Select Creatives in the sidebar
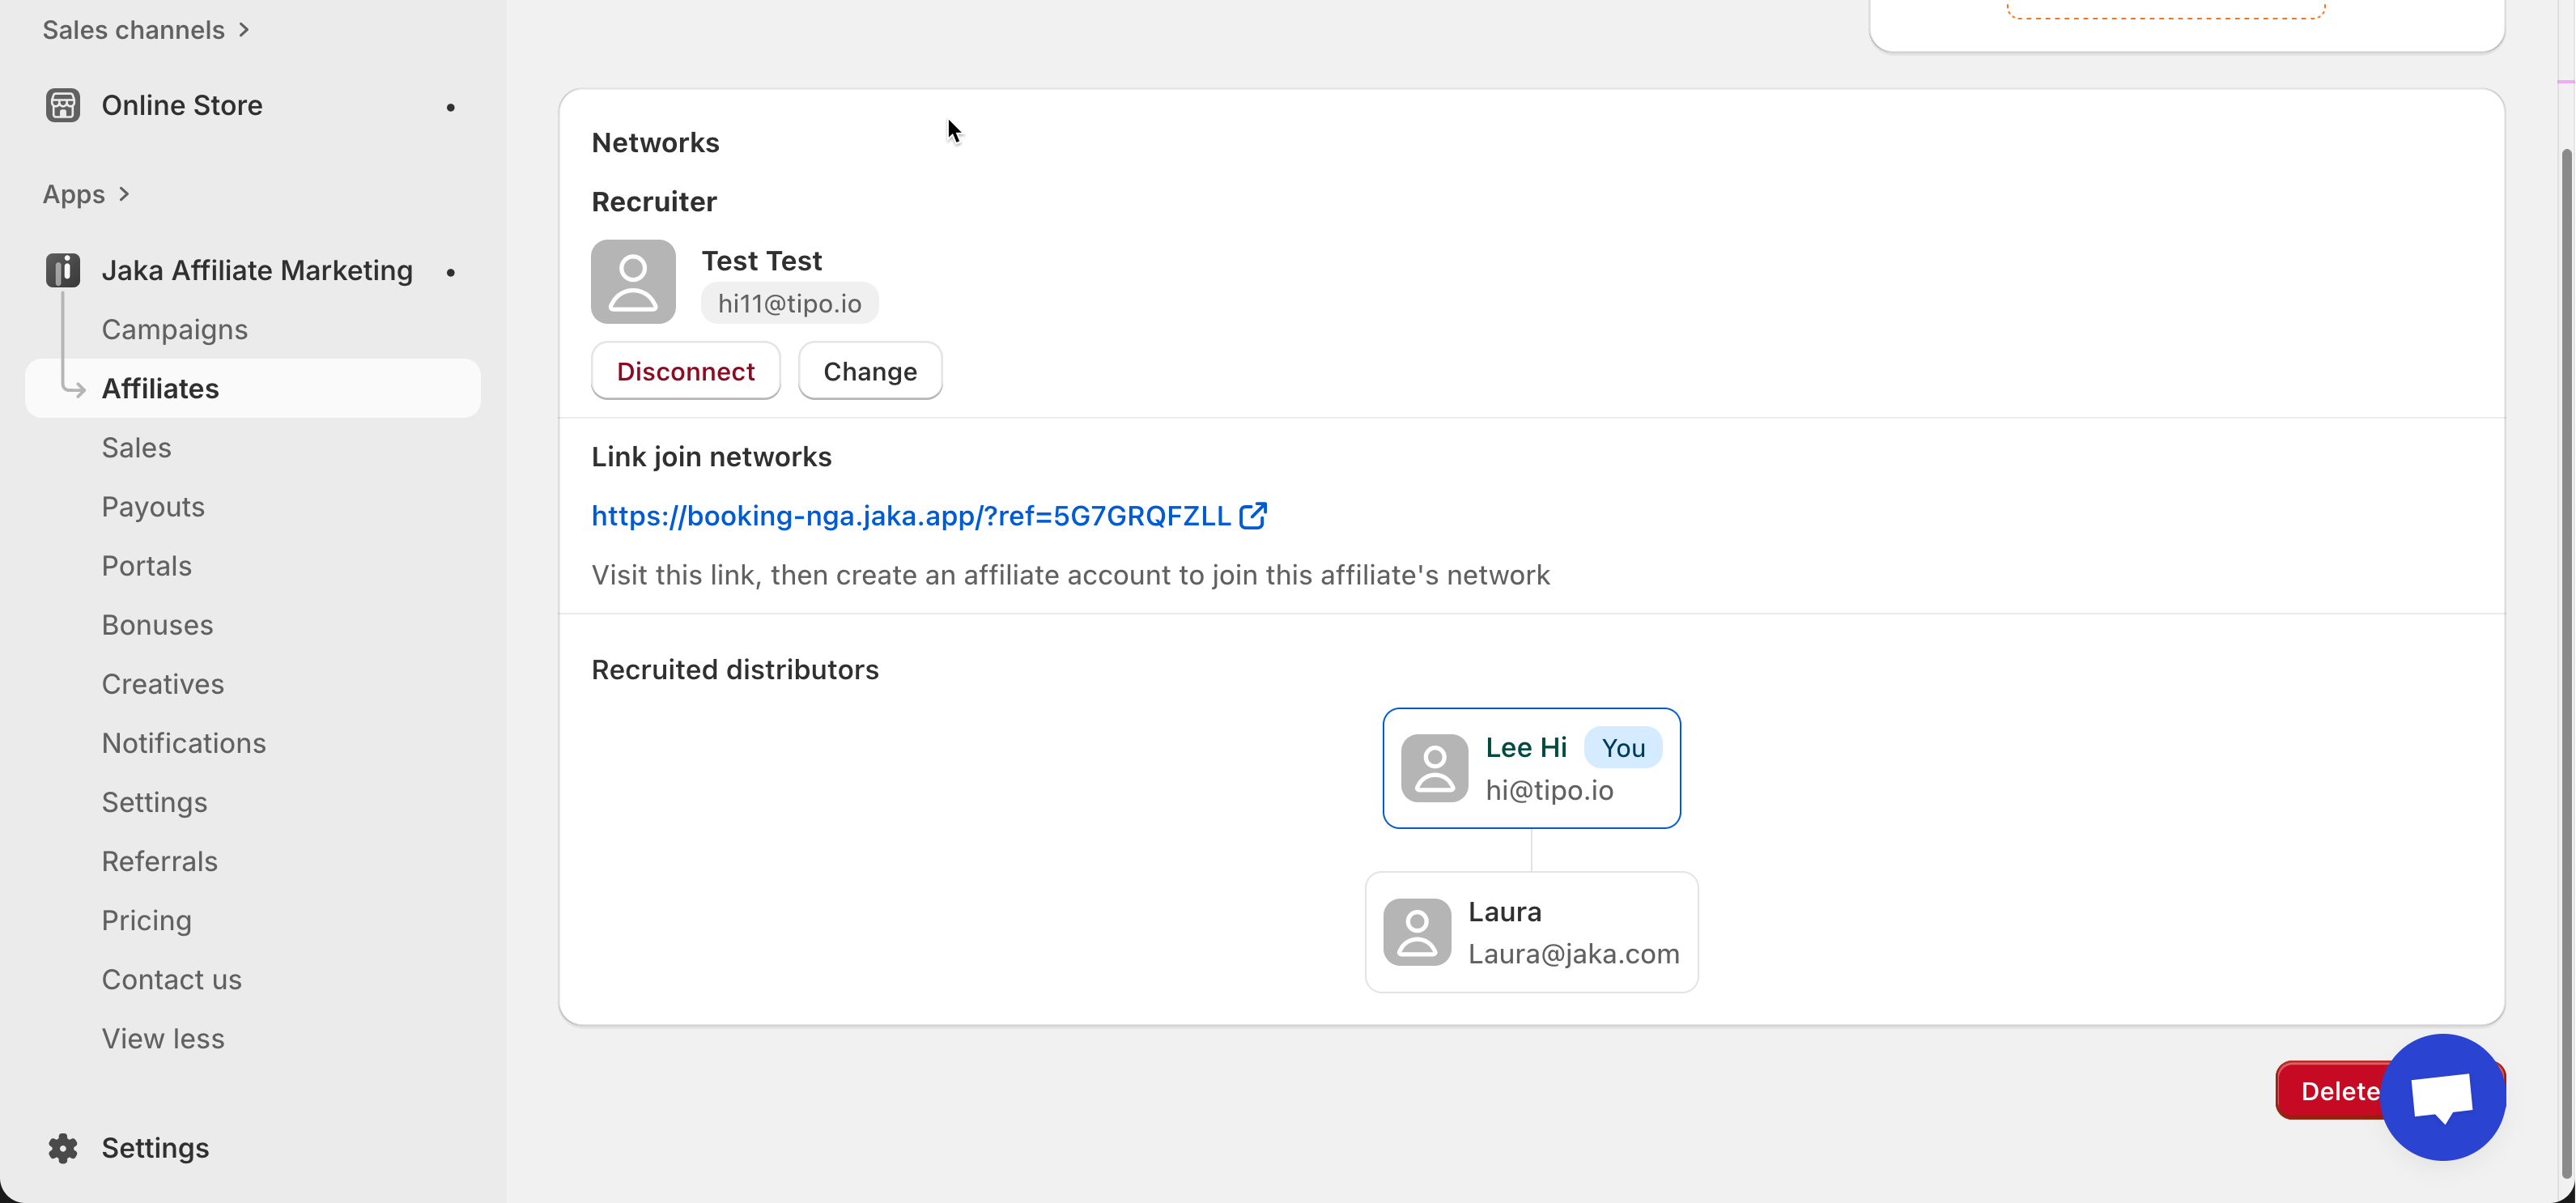This screenshot has width=2576, height=1203. coord(163,684)
